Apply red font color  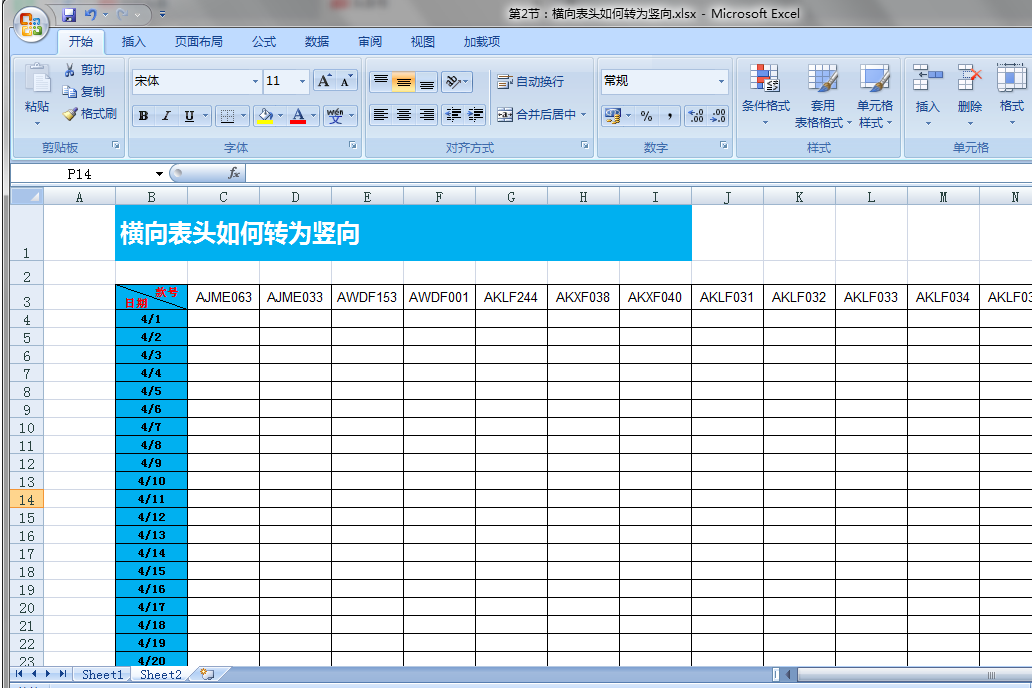coord(297,116)
